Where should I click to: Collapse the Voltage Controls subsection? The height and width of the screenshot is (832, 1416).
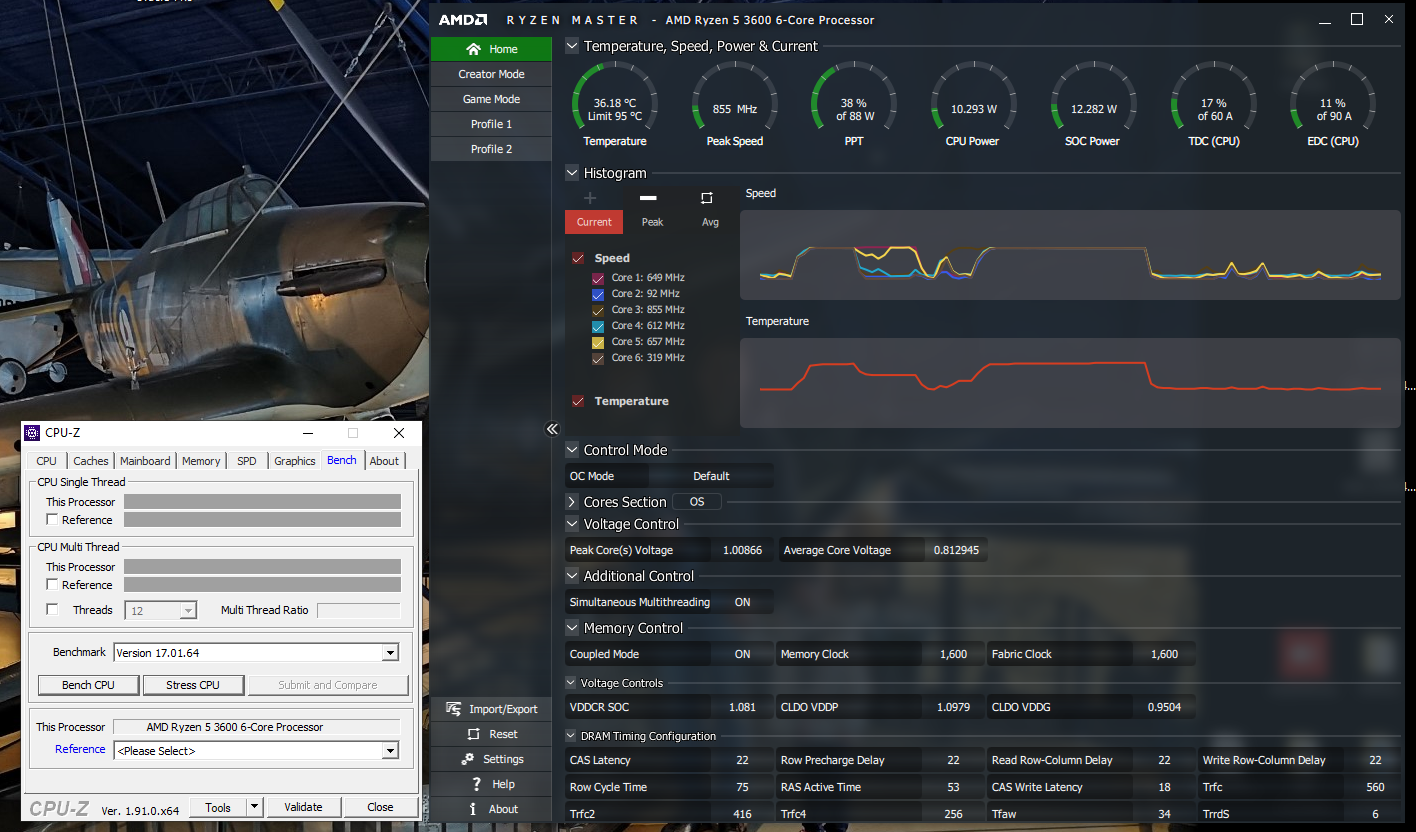[x=571, y=683]
